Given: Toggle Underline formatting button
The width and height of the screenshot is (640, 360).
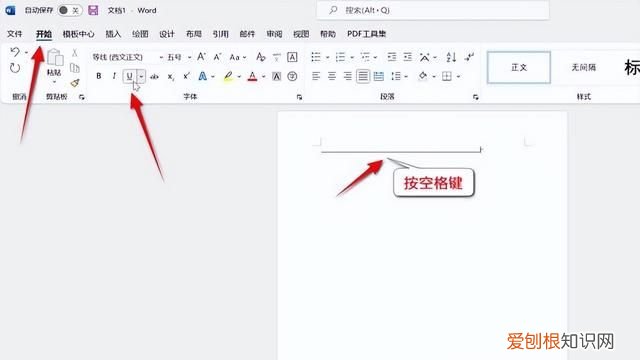Looking at the screenshot, I should [129, 76].
